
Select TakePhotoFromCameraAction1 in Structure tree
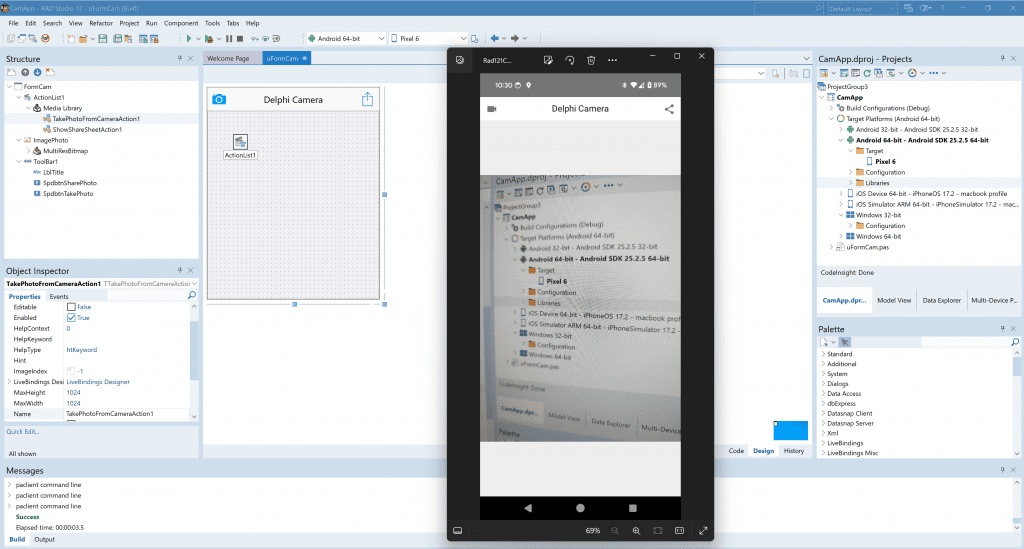[96, 119]
